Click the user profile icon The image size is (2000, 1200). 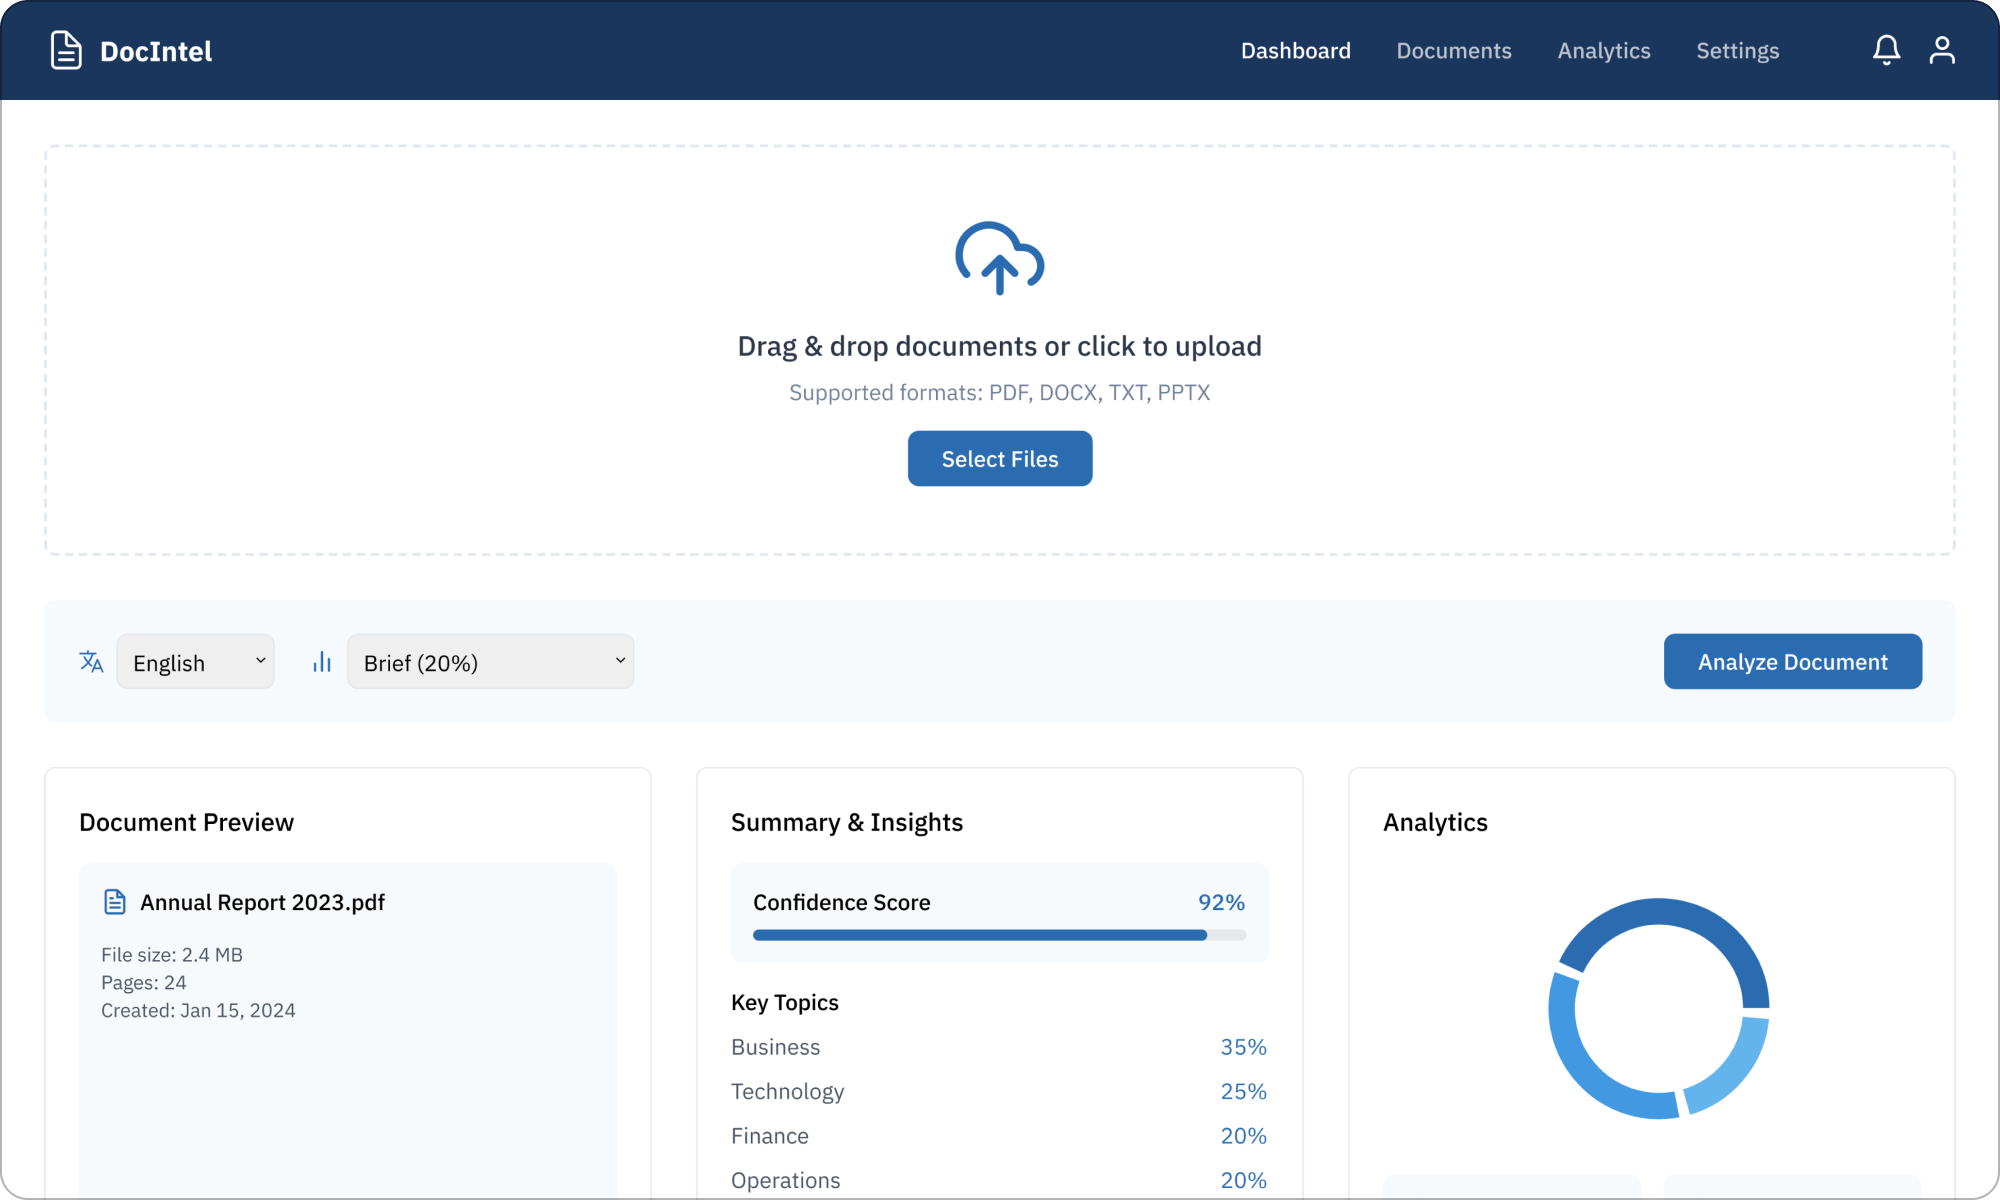[1942, 50]
